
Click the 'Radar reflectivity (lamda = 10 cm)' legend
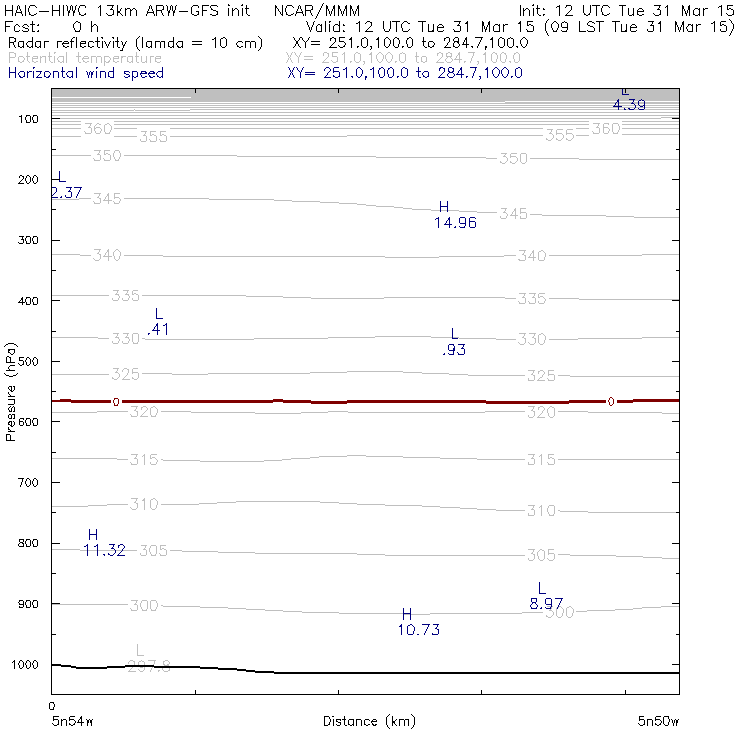135,43
